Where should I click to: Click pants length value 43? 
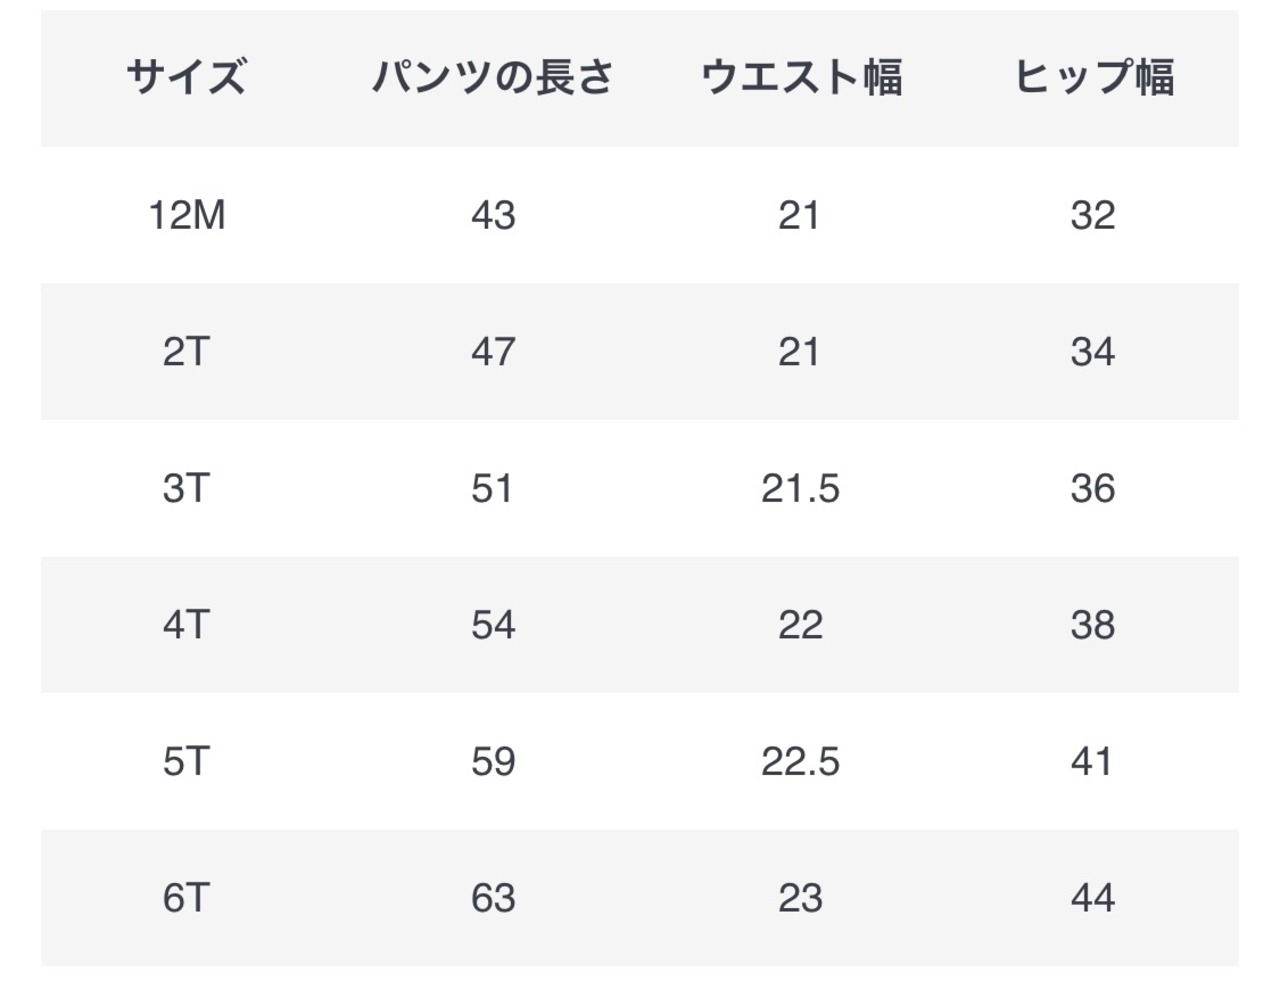pyautogui.click(x=493, y=215)
